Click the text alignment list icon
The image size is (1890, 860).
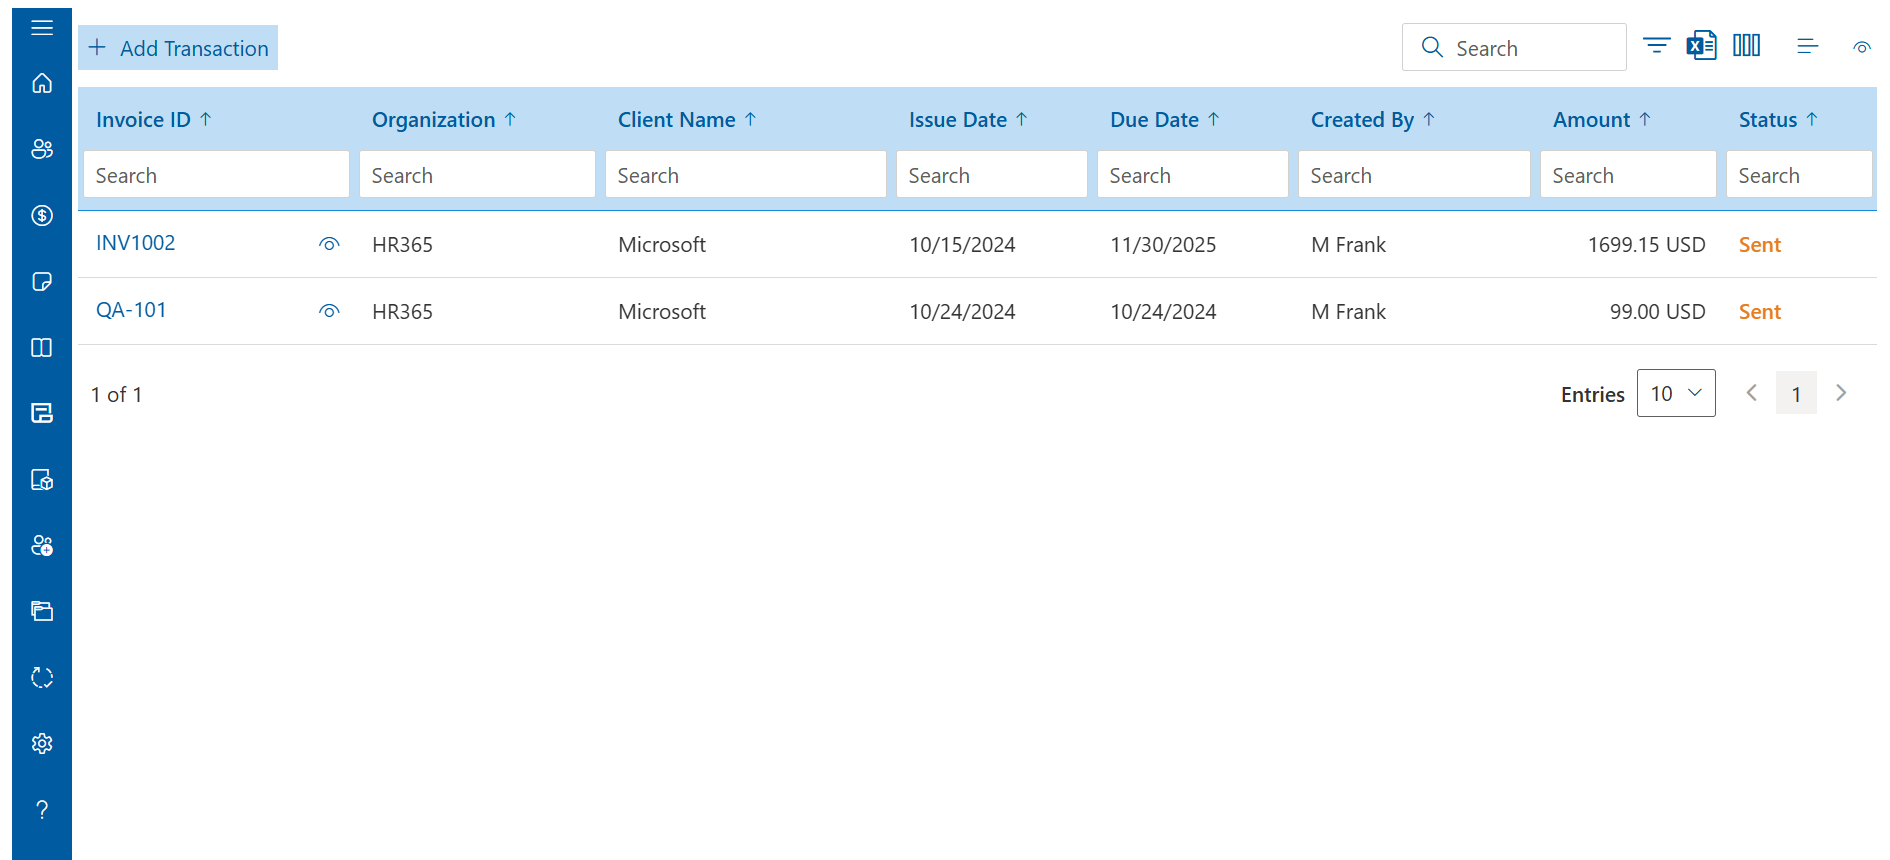click(x=1807, y=46)
